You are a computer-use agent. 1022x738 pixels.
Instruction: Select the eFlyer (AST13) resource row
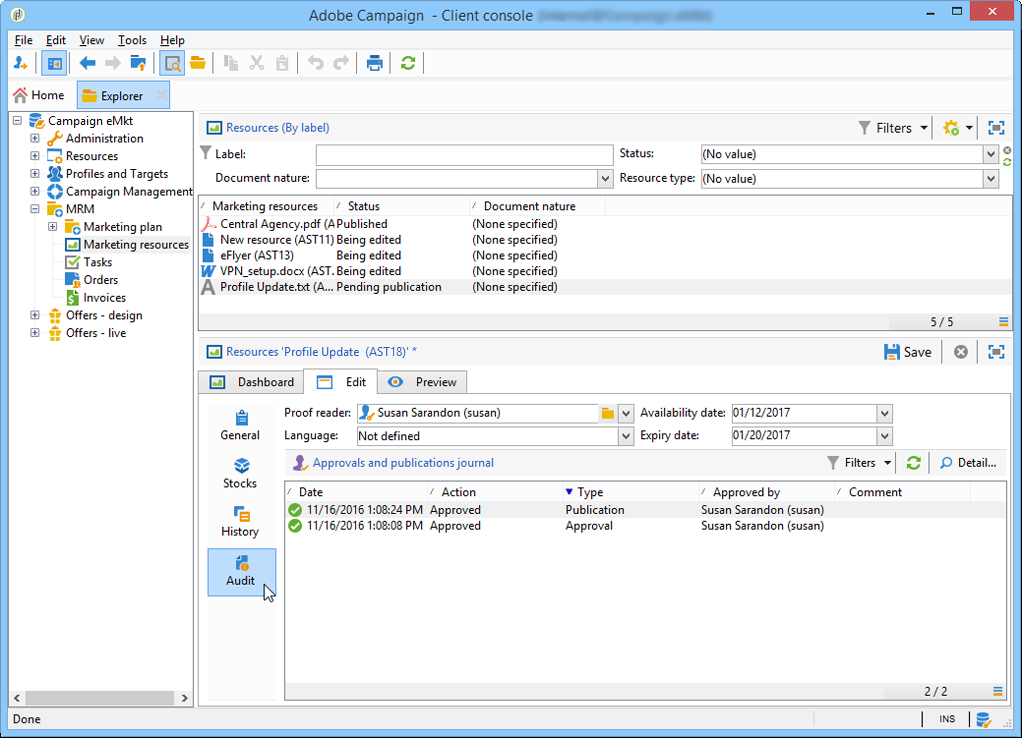click(x=605, y=256)
